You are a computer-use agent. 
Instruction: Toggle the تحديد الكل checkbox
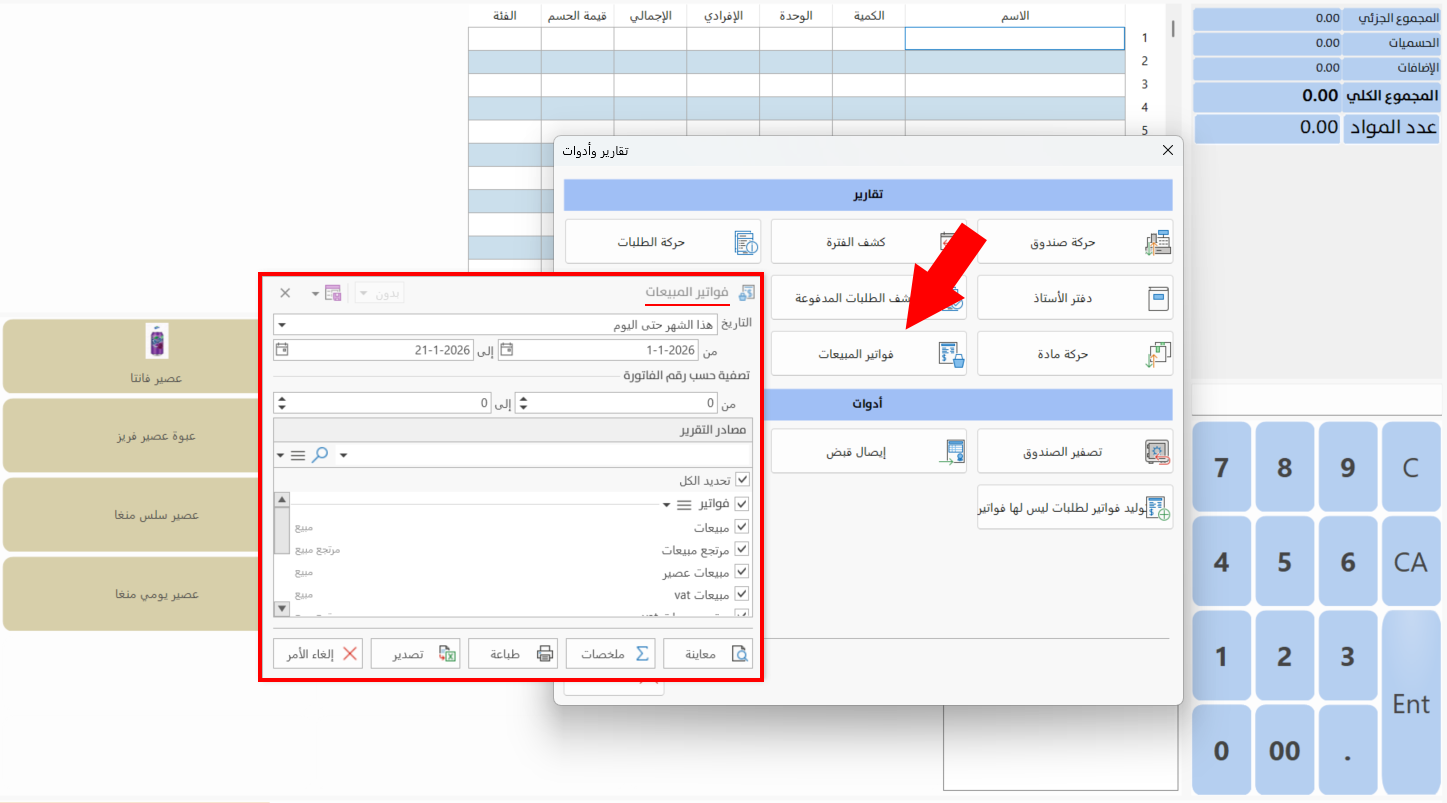click(742, 480)
